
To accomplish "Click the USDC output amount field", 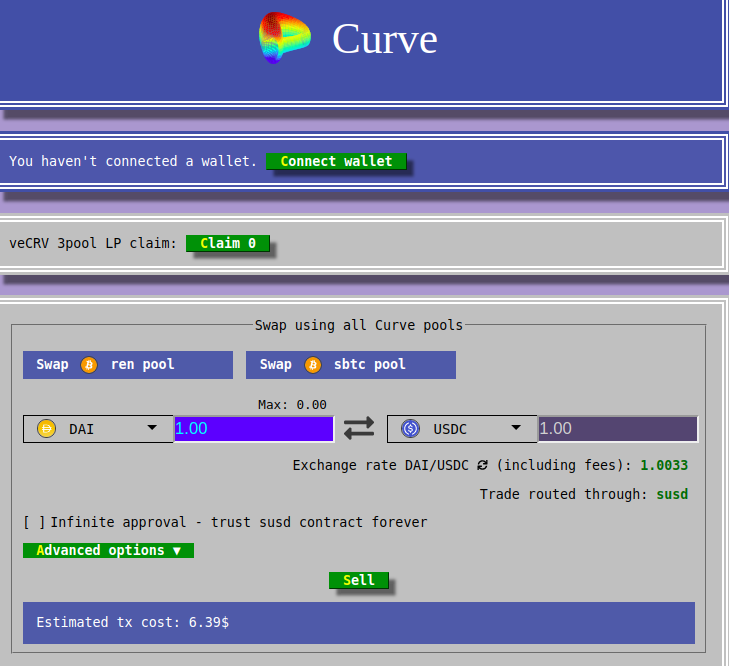I will (617, 428).
